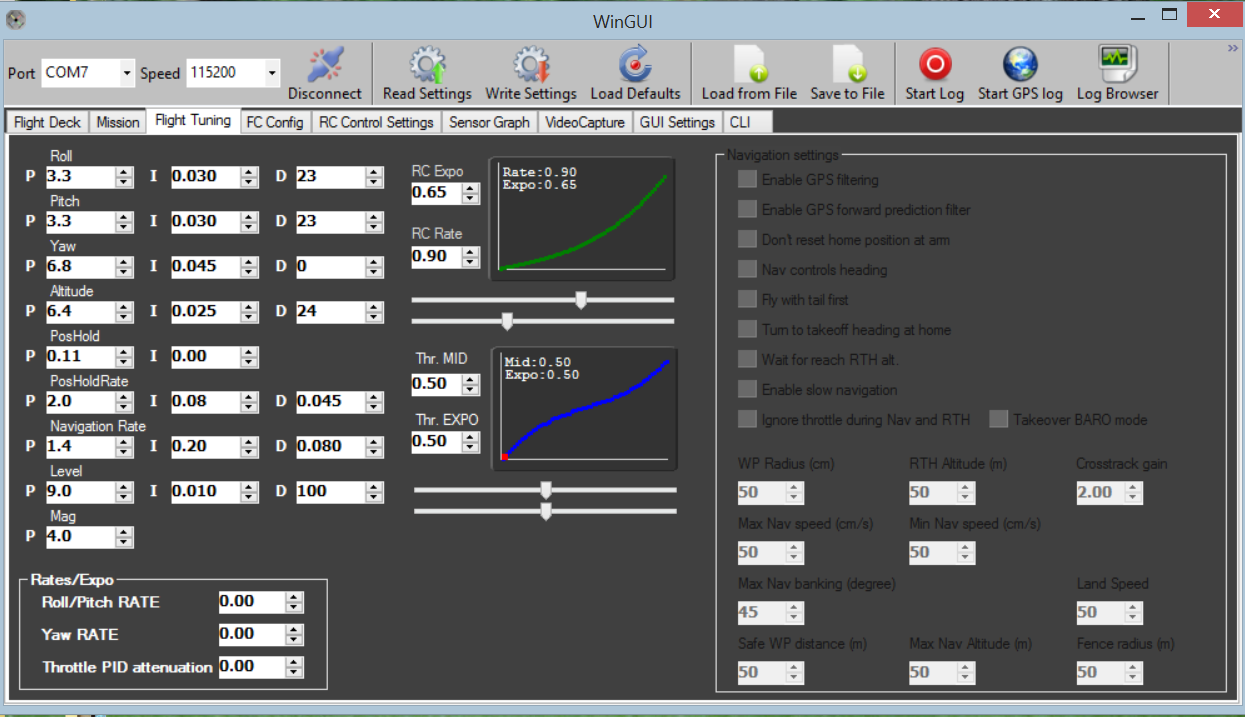1245x717 pixels.
Task: Click the RC Expo slider handle
Action: click(x=580, y=299)
